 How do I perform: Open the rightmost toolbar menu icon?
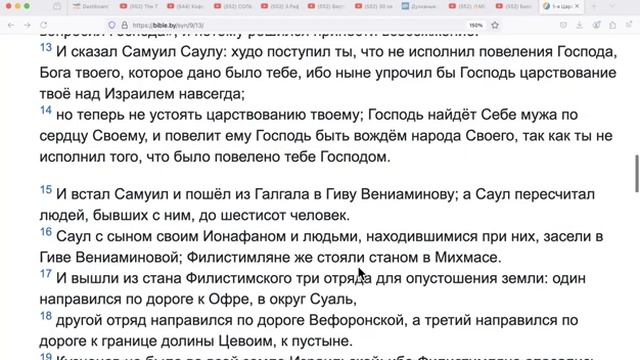[629, 25]
